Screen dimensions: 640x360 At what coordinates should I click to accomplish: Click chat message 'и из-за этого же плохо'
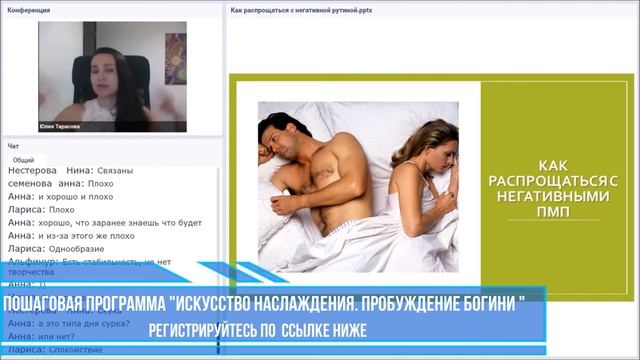point(86,236)
